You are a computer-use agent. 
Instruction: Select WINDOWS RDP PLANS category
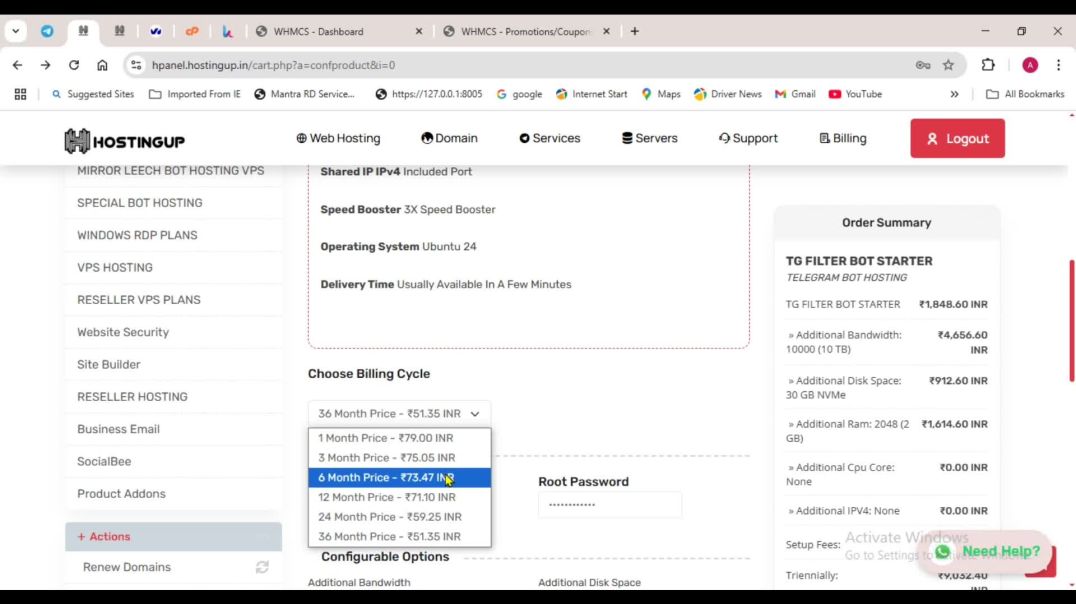pos(173,235)
